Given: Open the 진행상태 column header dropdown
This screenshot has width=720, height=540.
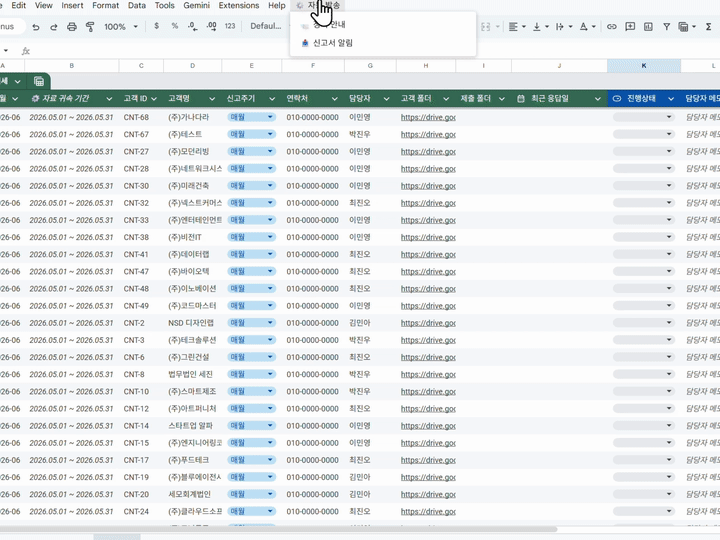Looking at the screenshot, I should (x=671, y=99).
